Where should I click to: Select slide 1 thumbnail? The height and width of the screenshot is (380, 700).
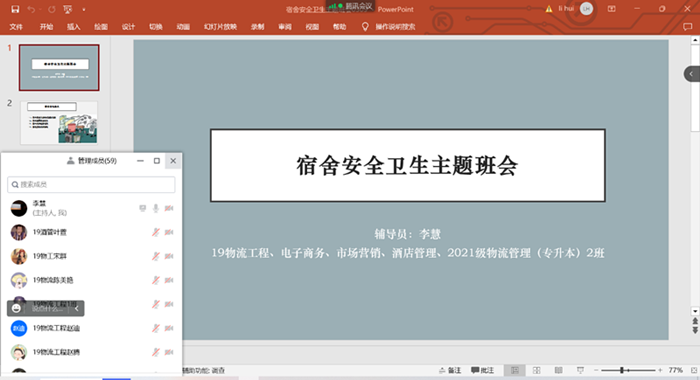[59, 67]
